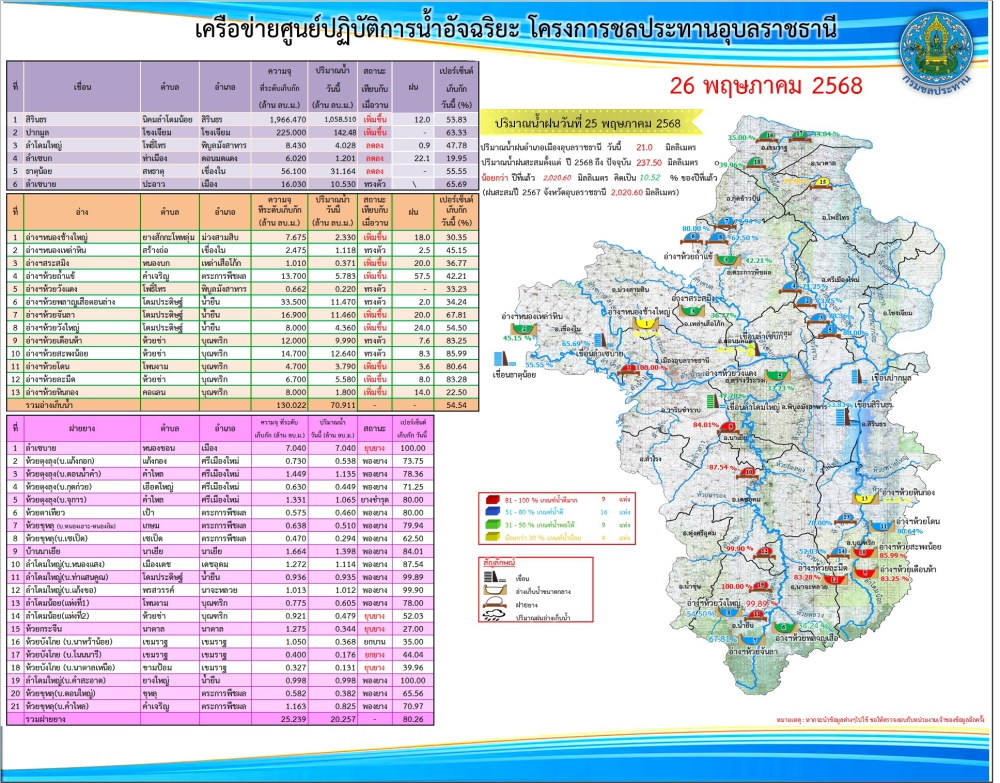Click the red date 26 พฤษภาคม 2568
Viewport: 1000px width, 783px height.
click(765, 85)
